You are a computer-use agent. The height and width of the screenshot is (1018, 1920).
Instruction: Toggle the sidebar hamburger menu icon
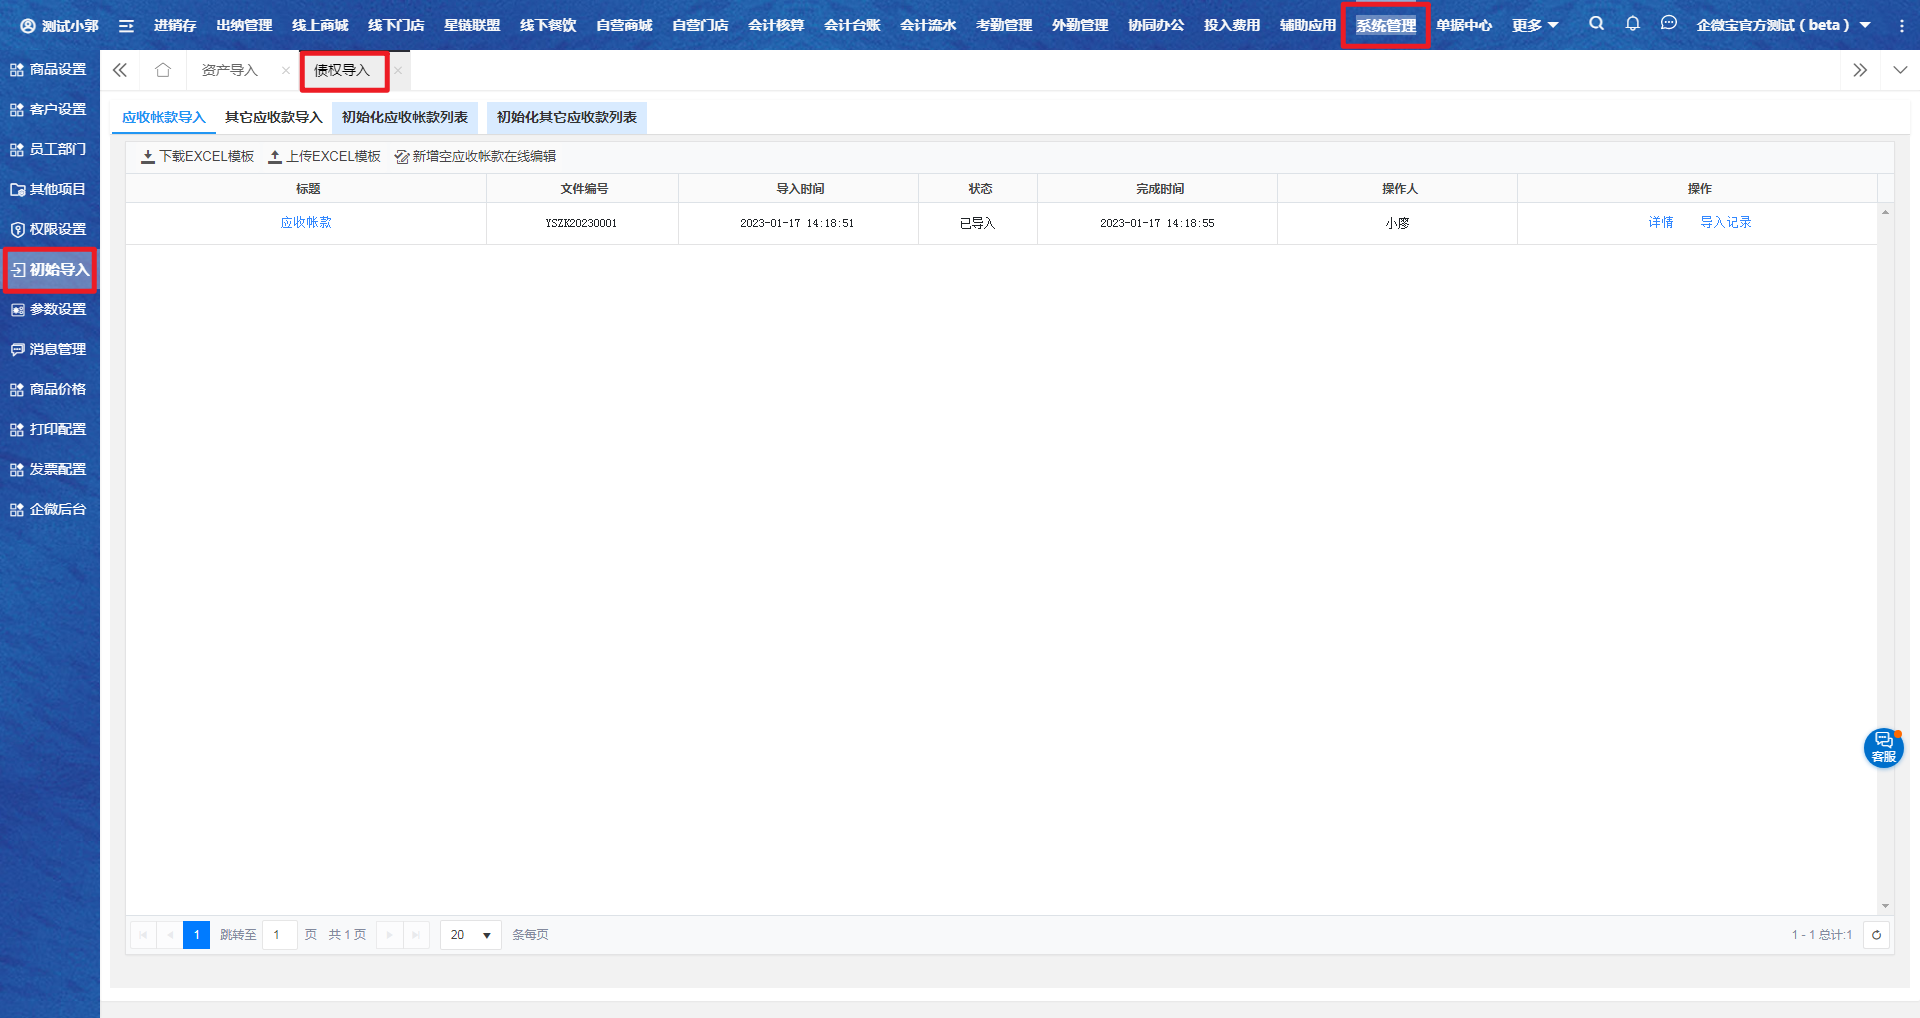coord(126,26)
